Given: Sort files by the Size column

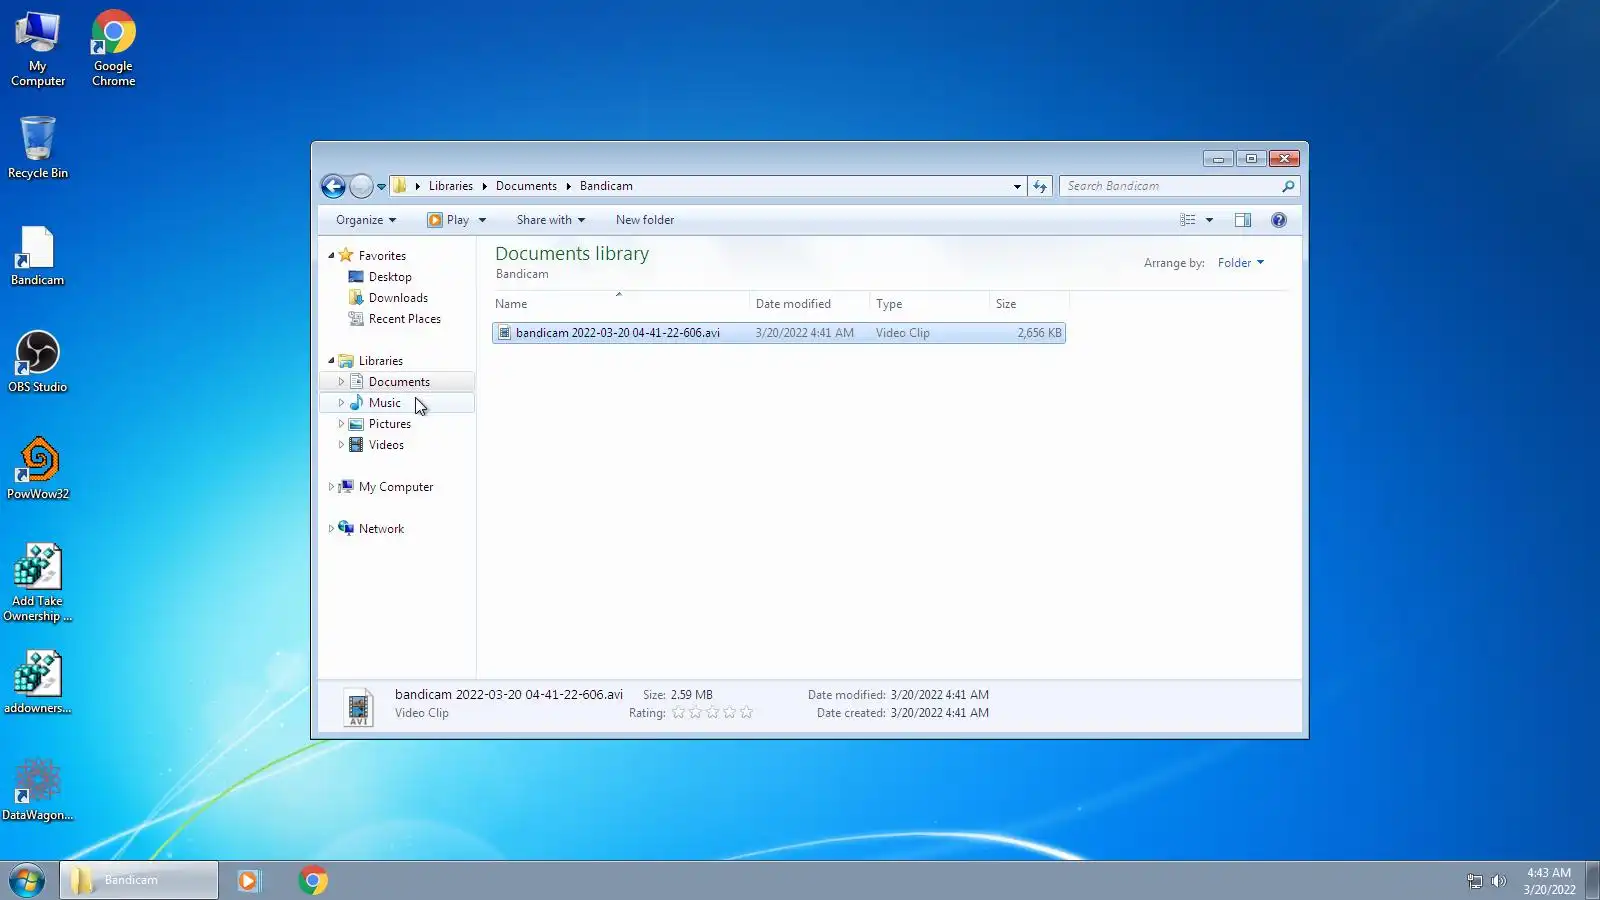Looking at the screenshot, I should 1029,304.
